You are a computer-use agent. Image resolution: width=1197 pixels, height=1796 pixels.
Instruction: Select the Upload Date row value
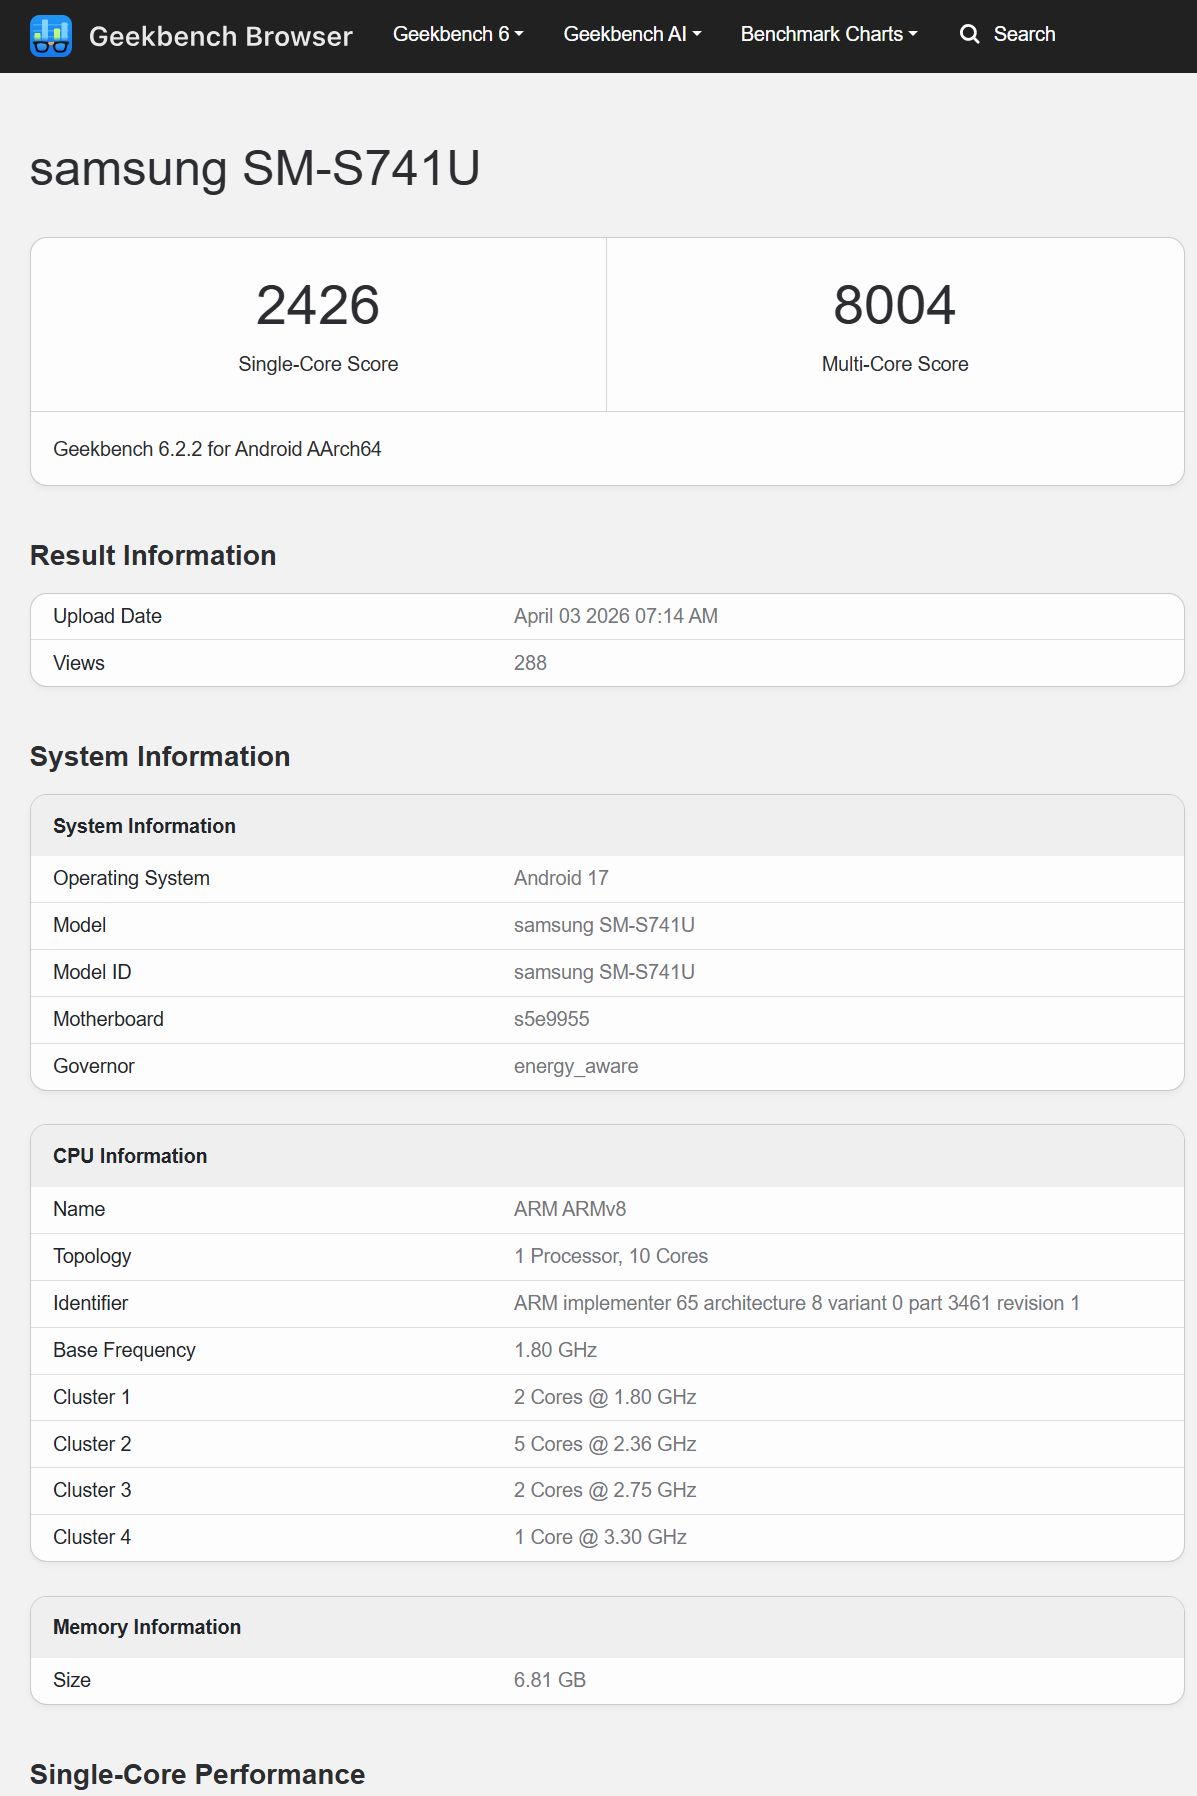(615, 616)
